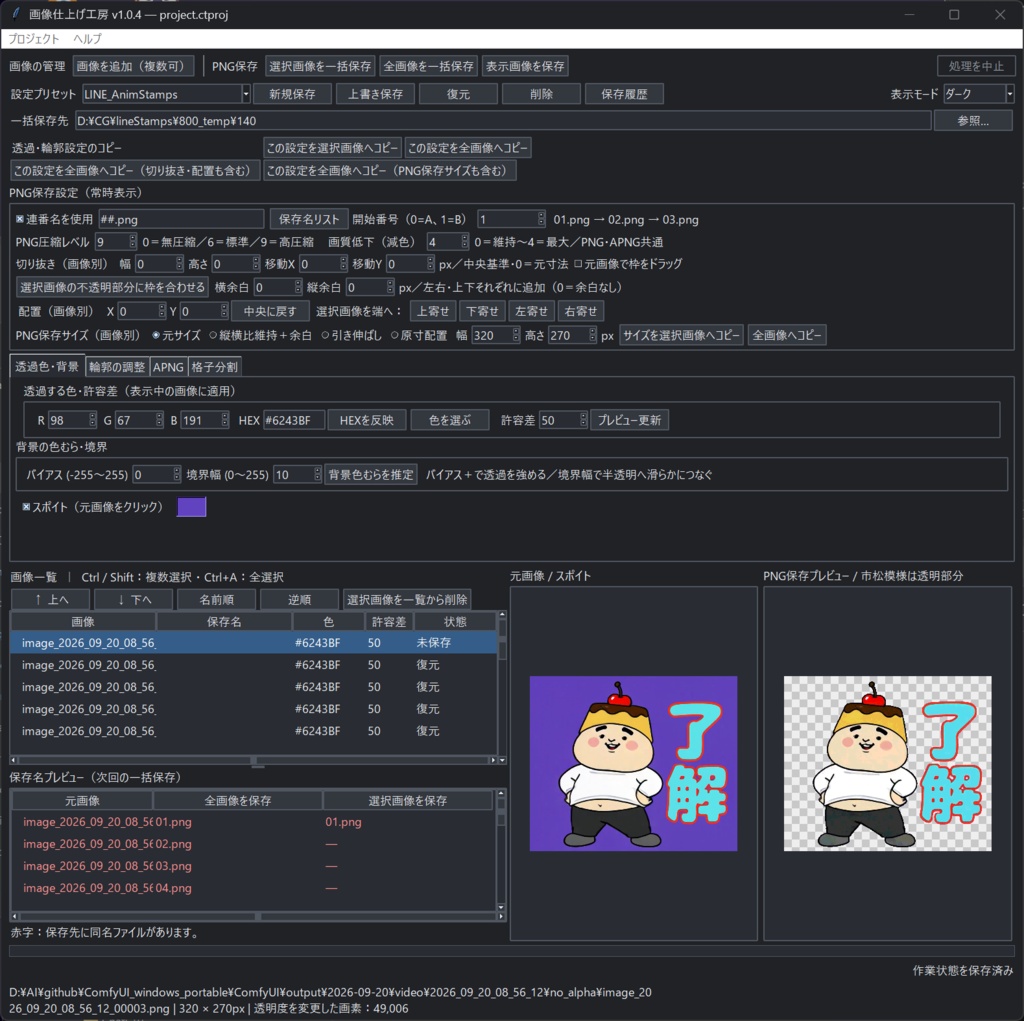The image size is (1024, 1021).
Task: Click 名前順 sort button
Action: 217,600
